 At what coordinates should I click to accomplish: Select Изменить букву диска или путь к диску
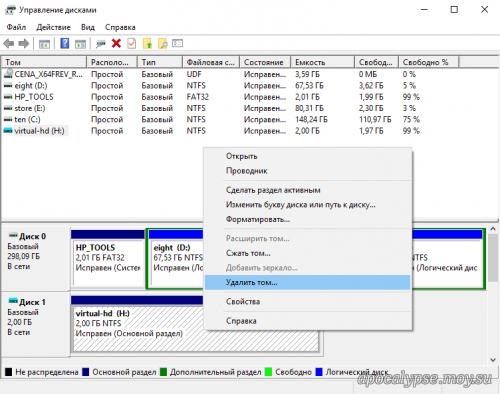pyautogui.click(x=308, y=205)
